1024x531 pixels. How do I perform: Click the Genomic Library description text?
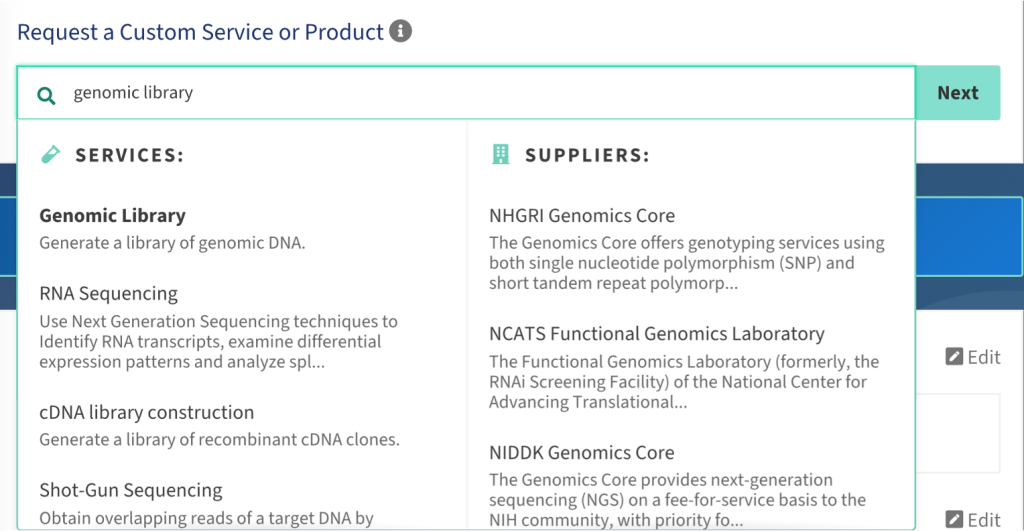tap(172, 242)
